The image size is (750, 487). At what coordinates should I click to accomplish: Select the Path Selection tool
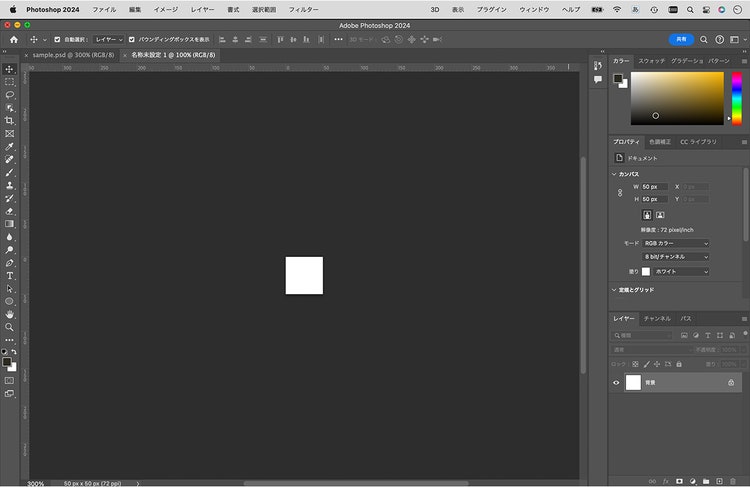(x=9, y=289)
